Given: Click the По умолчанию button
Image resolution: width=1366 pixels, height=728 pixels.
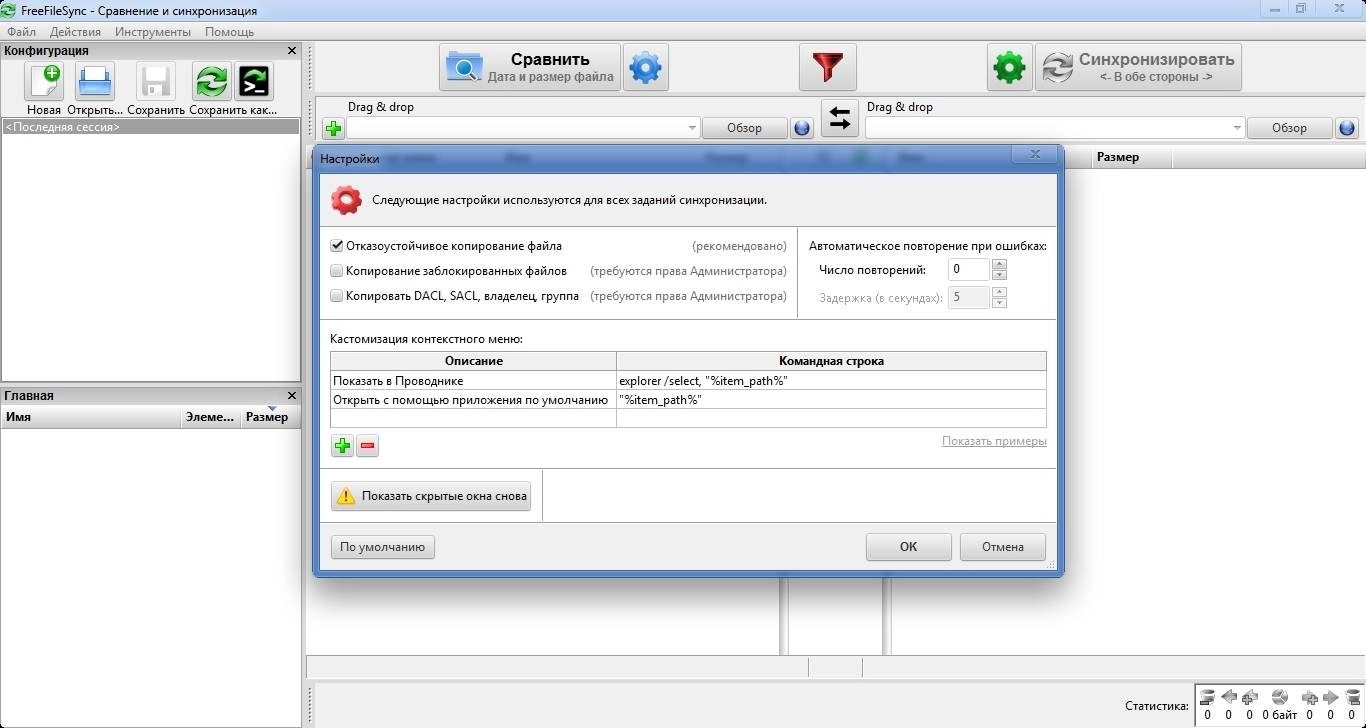Looking at the screenshot, I should [x=383, y=547].
